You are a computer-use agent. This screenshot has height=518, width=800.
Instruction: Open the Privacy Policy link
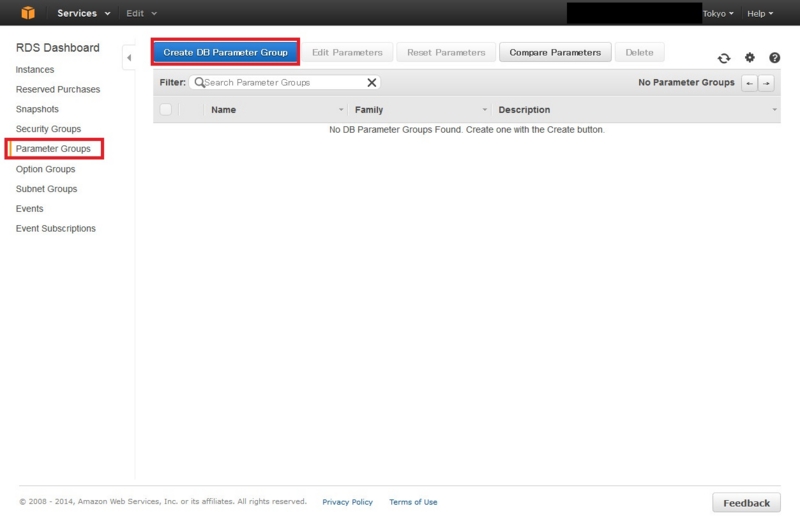pos(347,502)
